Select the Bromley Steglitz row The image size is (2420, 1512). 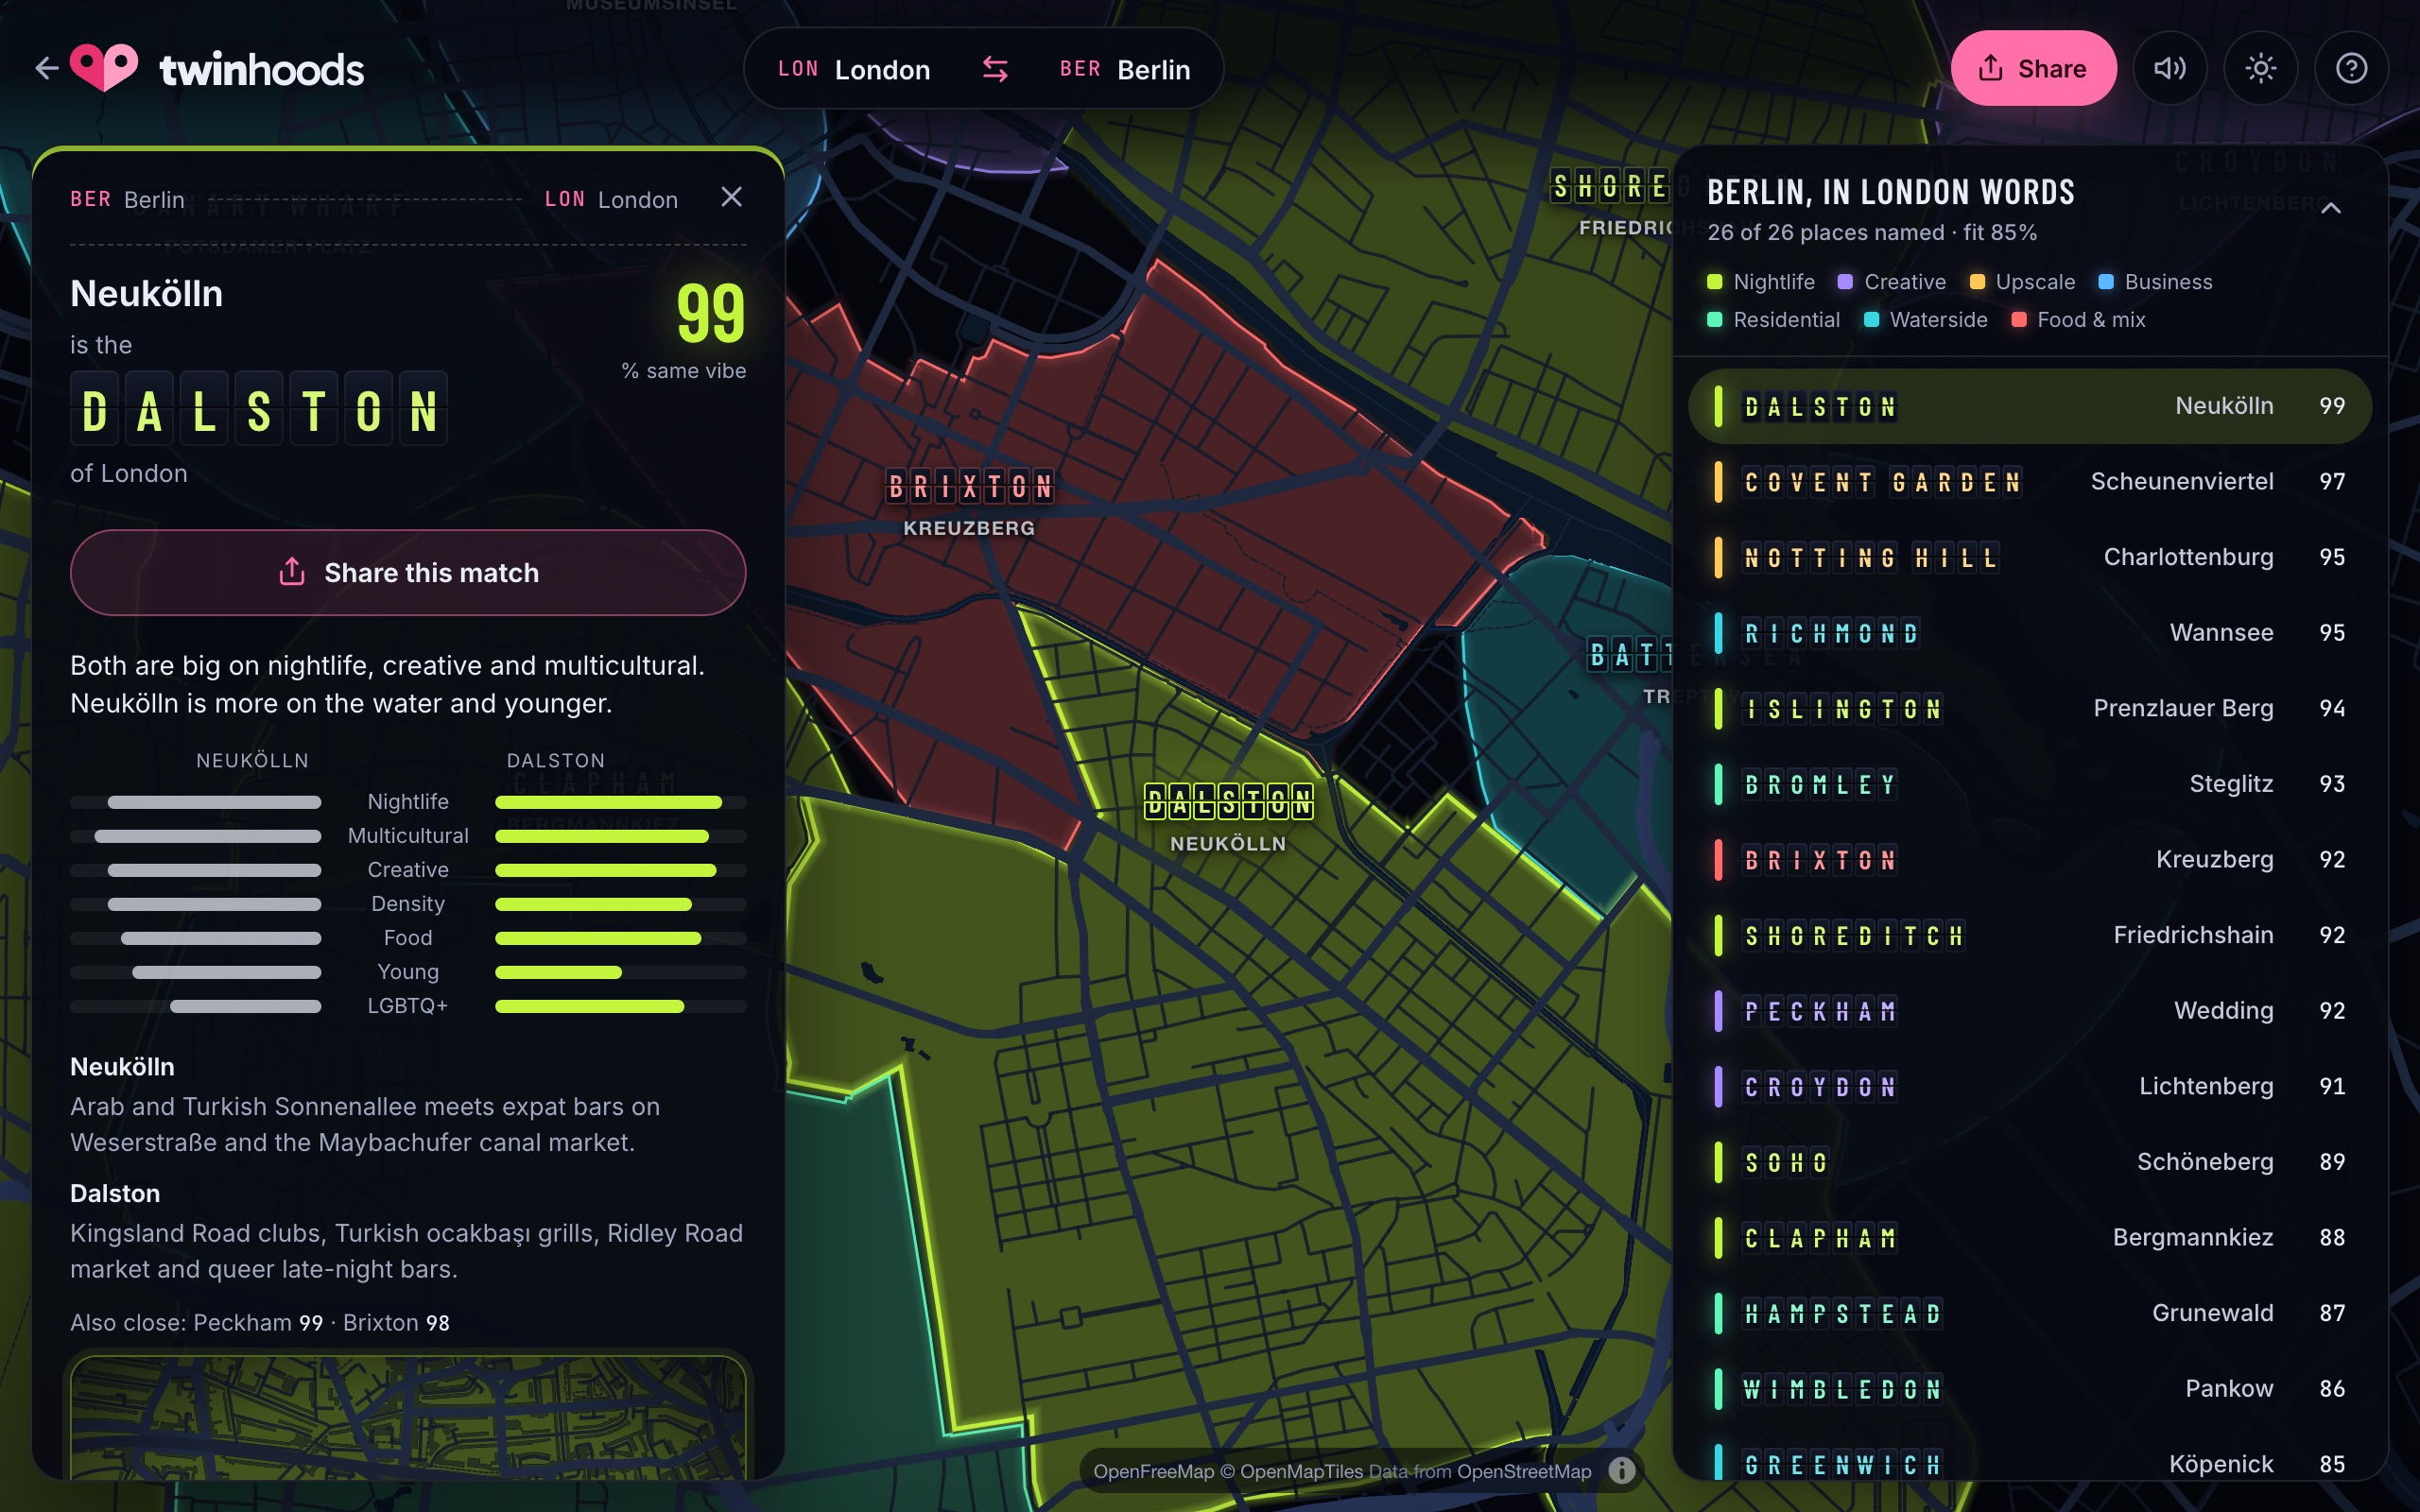[x=2029, y=784]
